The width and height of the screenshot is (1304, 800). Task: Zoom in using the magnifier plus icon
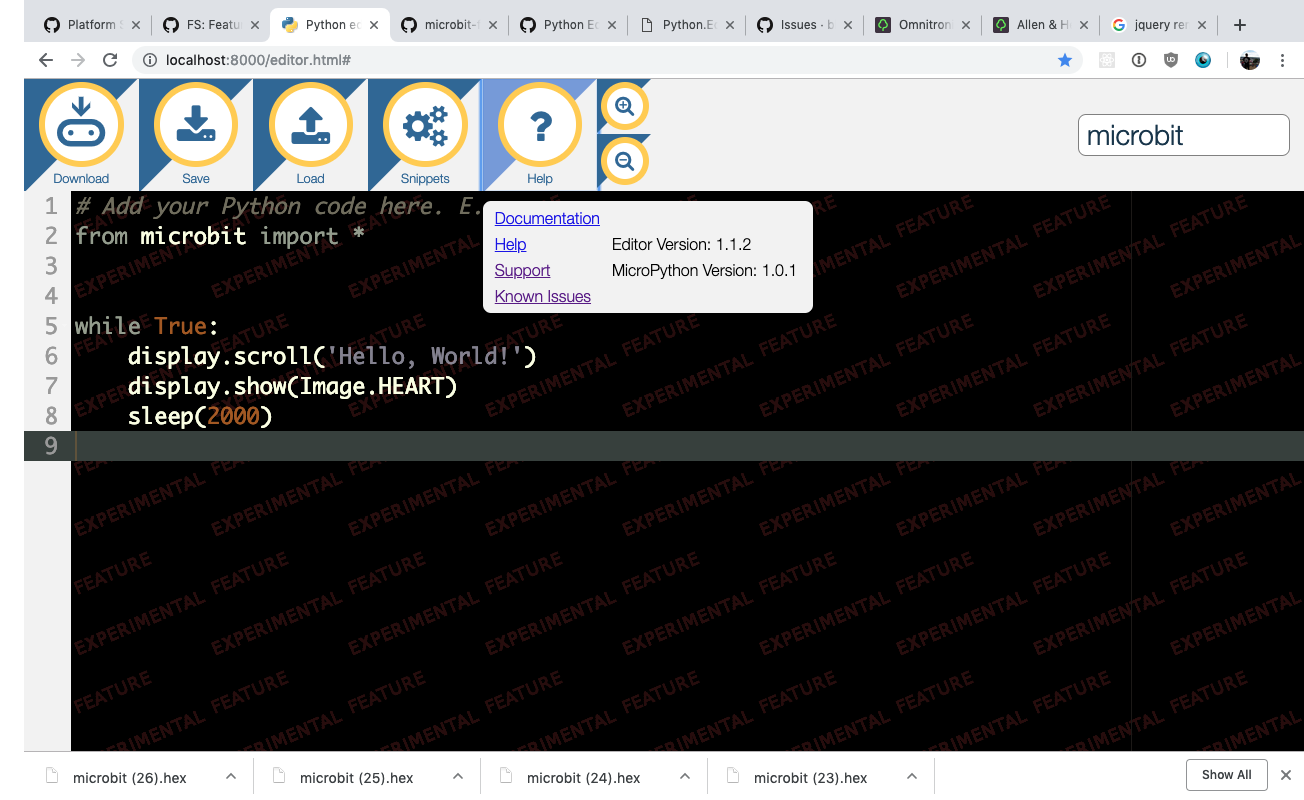click(623, 106)
